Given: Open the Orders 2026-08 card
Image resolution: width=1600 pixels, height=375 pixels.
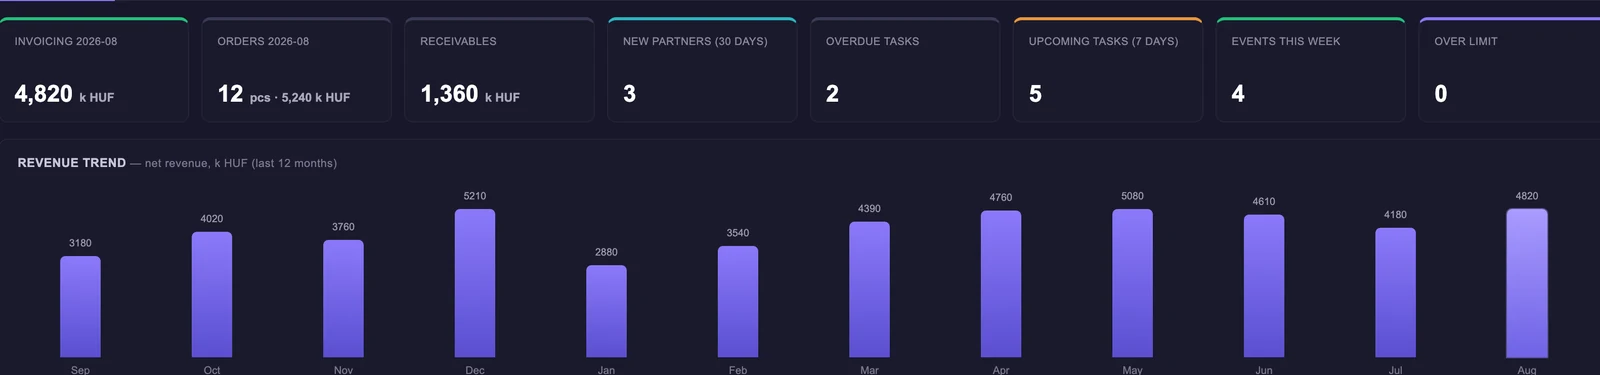Looking at the screenshot, I should pyautogui.click(x=296, y=70).
